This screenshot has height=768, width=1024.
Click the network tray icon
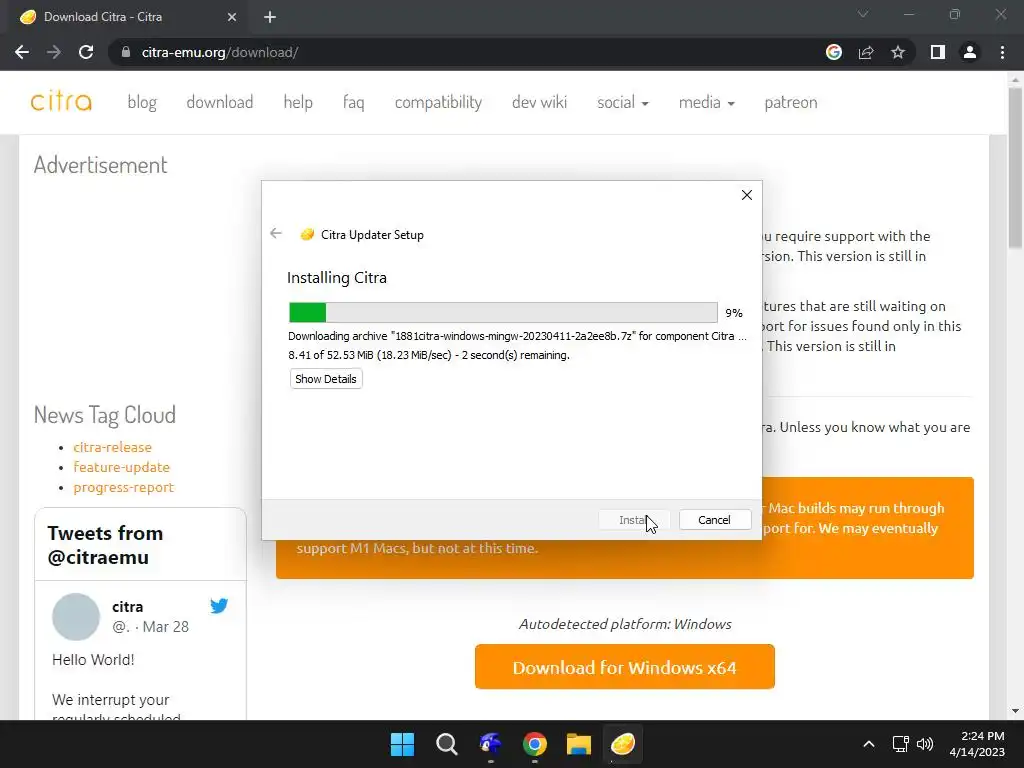click(901, 744)
